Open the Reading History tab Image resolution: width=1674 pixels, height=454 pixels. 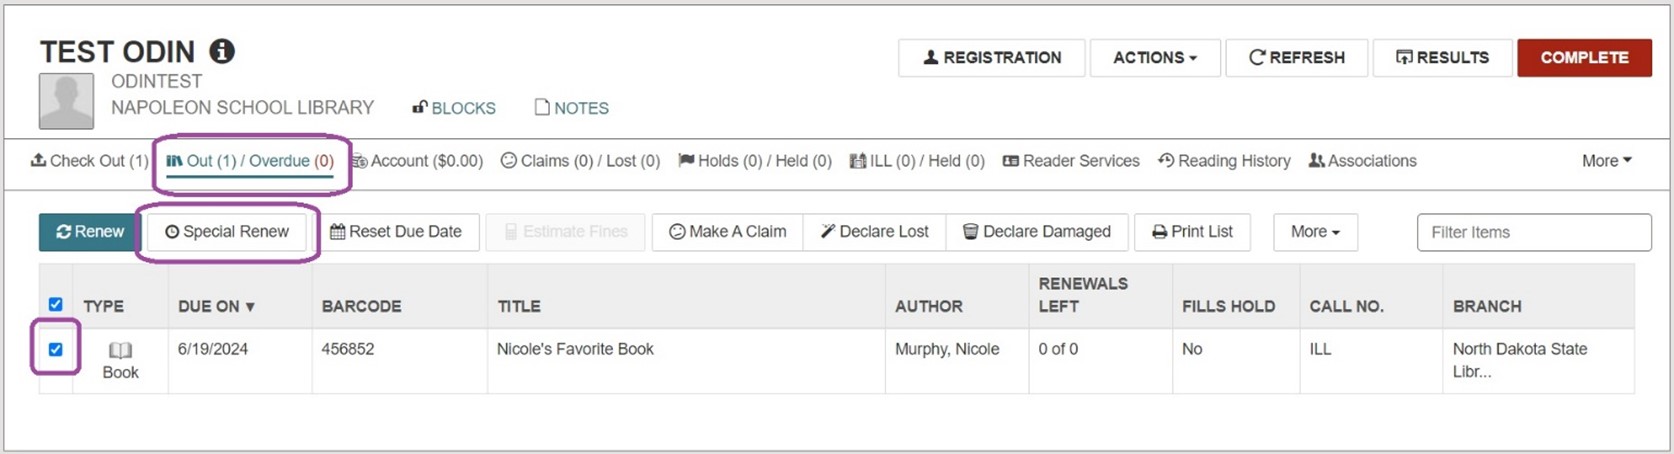[1224, 161]
